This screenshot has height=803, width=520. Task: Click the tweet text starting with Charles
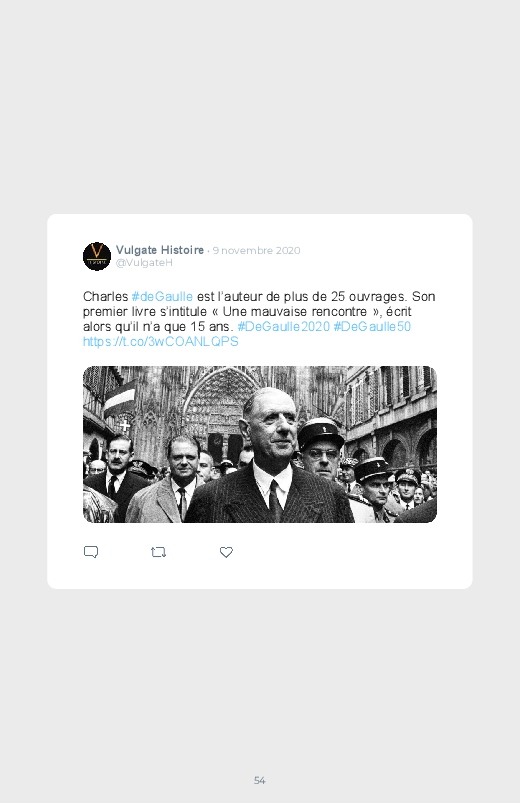[x=259, y=319]
